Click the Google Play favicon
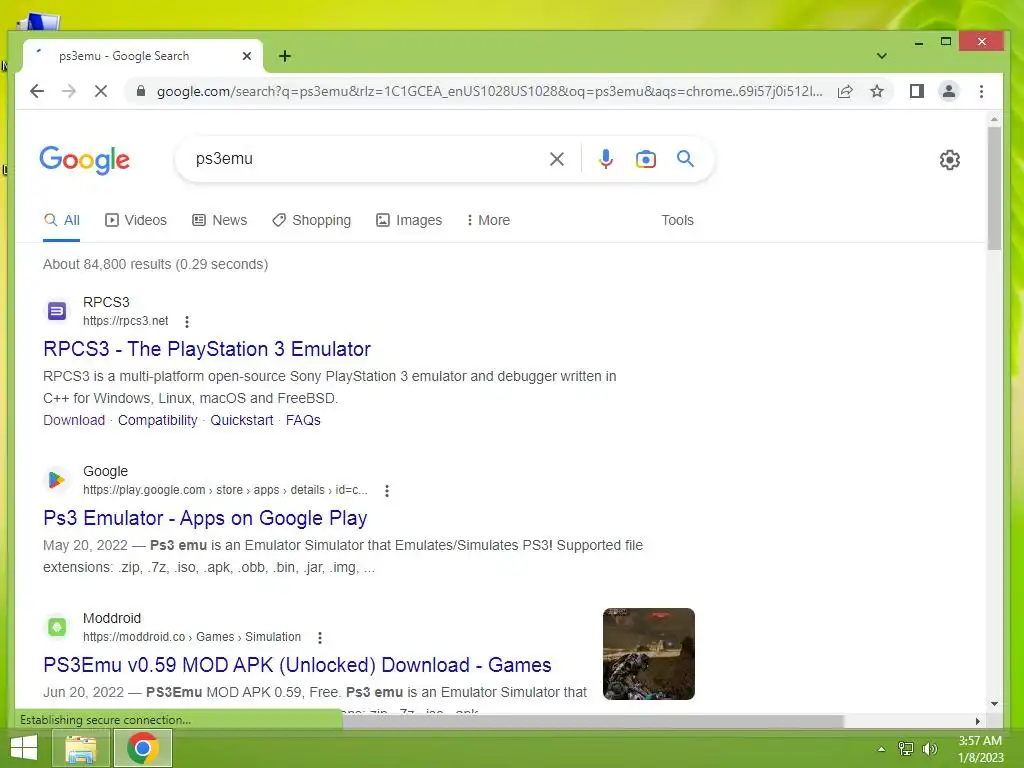The width and height of the screenshot is (1024, 768). tap(57, 480)
